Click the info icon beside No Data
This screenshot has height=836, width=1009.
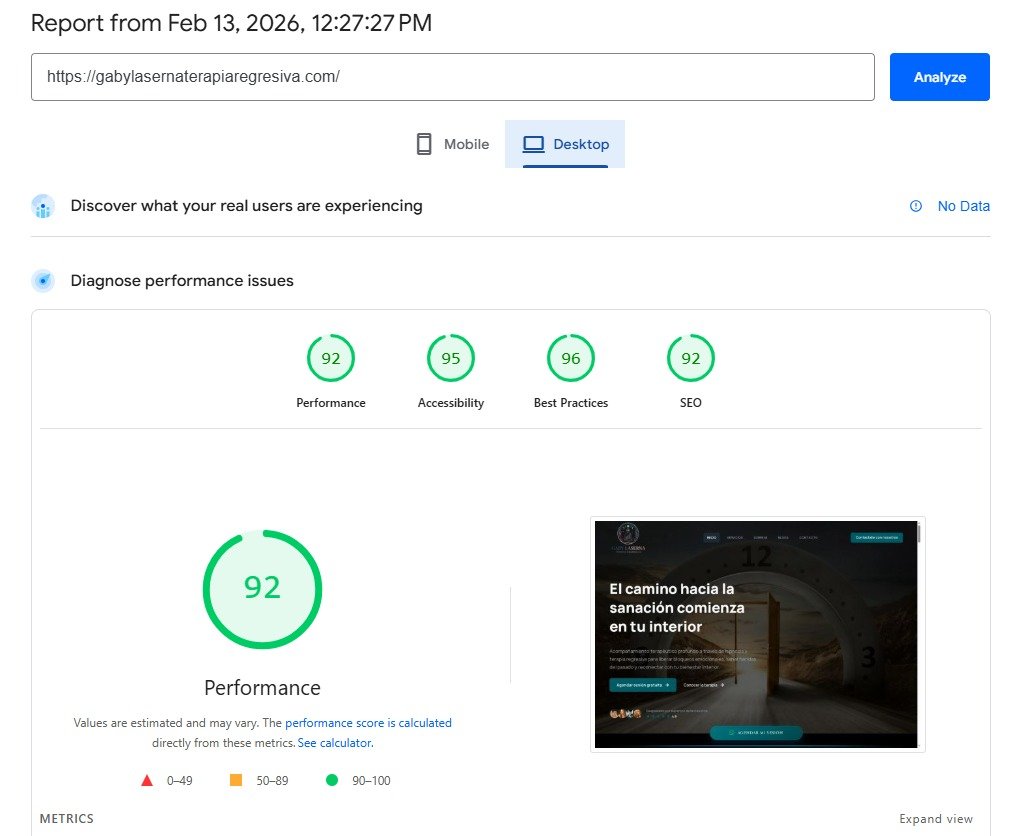tap(915, 206)
